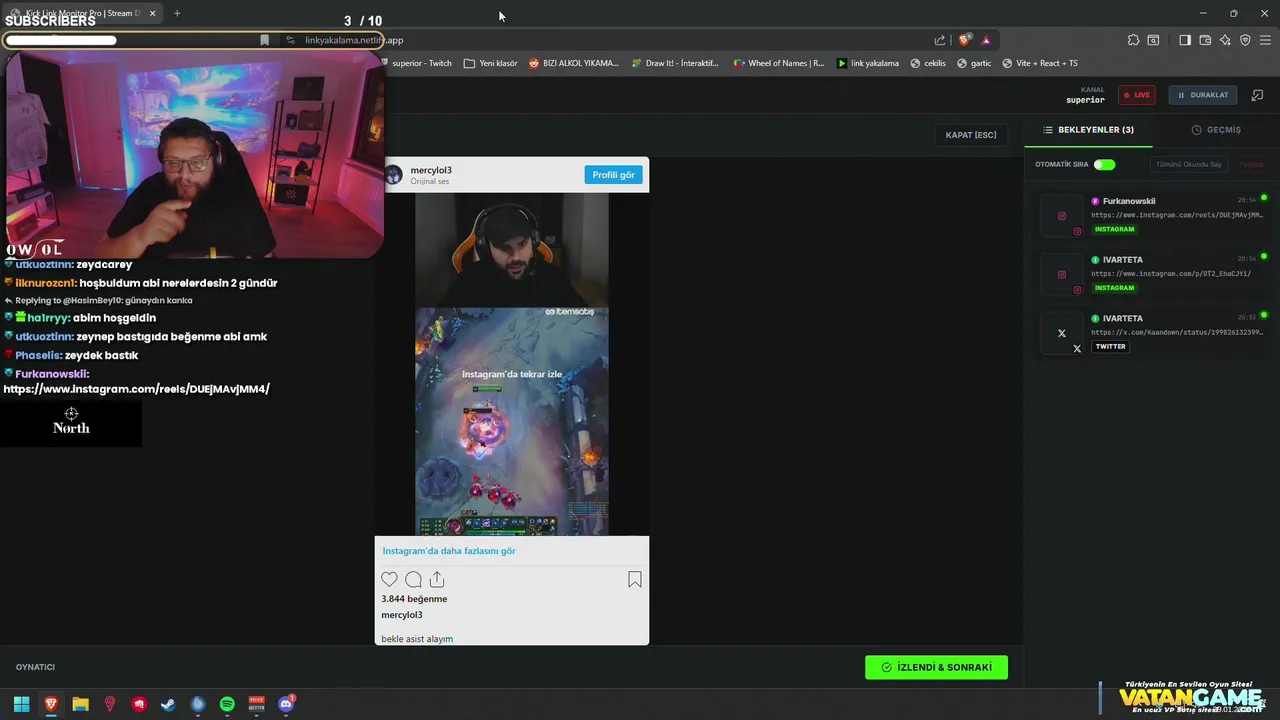This screenshot has height=720, width=1280.
Task: Open Instagram'da daha fazlasını gör link
Action: [449, 551]
